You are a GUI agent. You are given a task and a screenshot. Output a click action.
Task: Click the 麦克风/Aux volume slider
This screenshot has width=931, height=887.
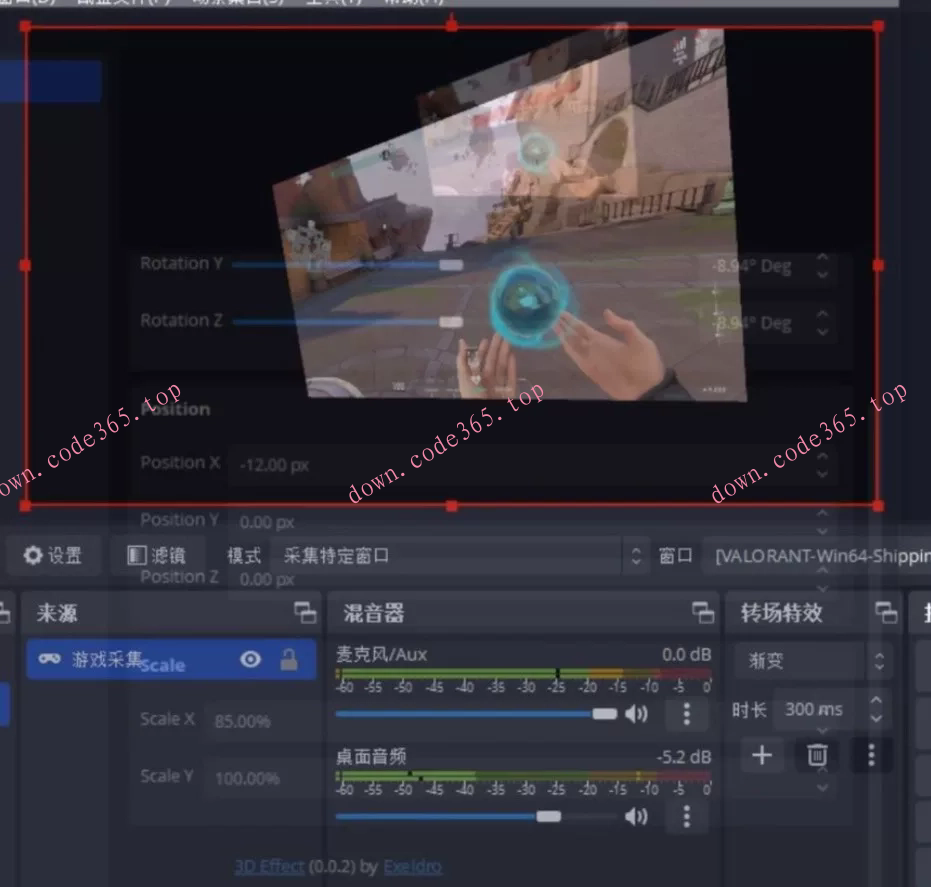tap(476, 714)
